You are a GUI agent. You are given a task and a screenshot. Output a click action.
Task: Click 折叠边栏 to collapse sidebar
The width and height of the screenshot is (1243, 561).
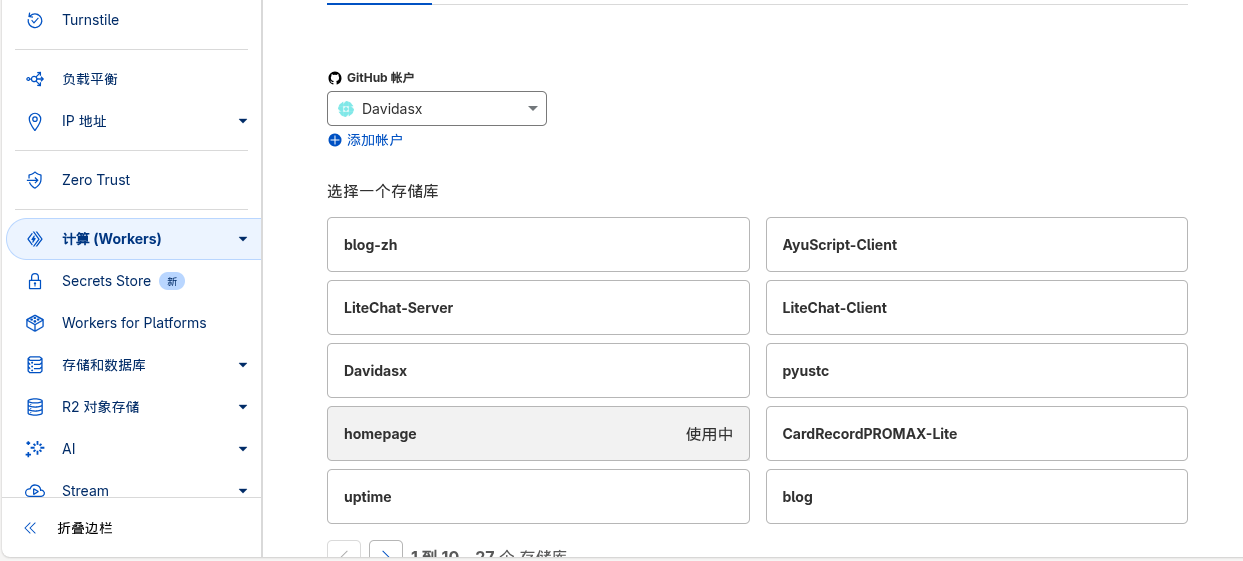click(x=85, y=528)
